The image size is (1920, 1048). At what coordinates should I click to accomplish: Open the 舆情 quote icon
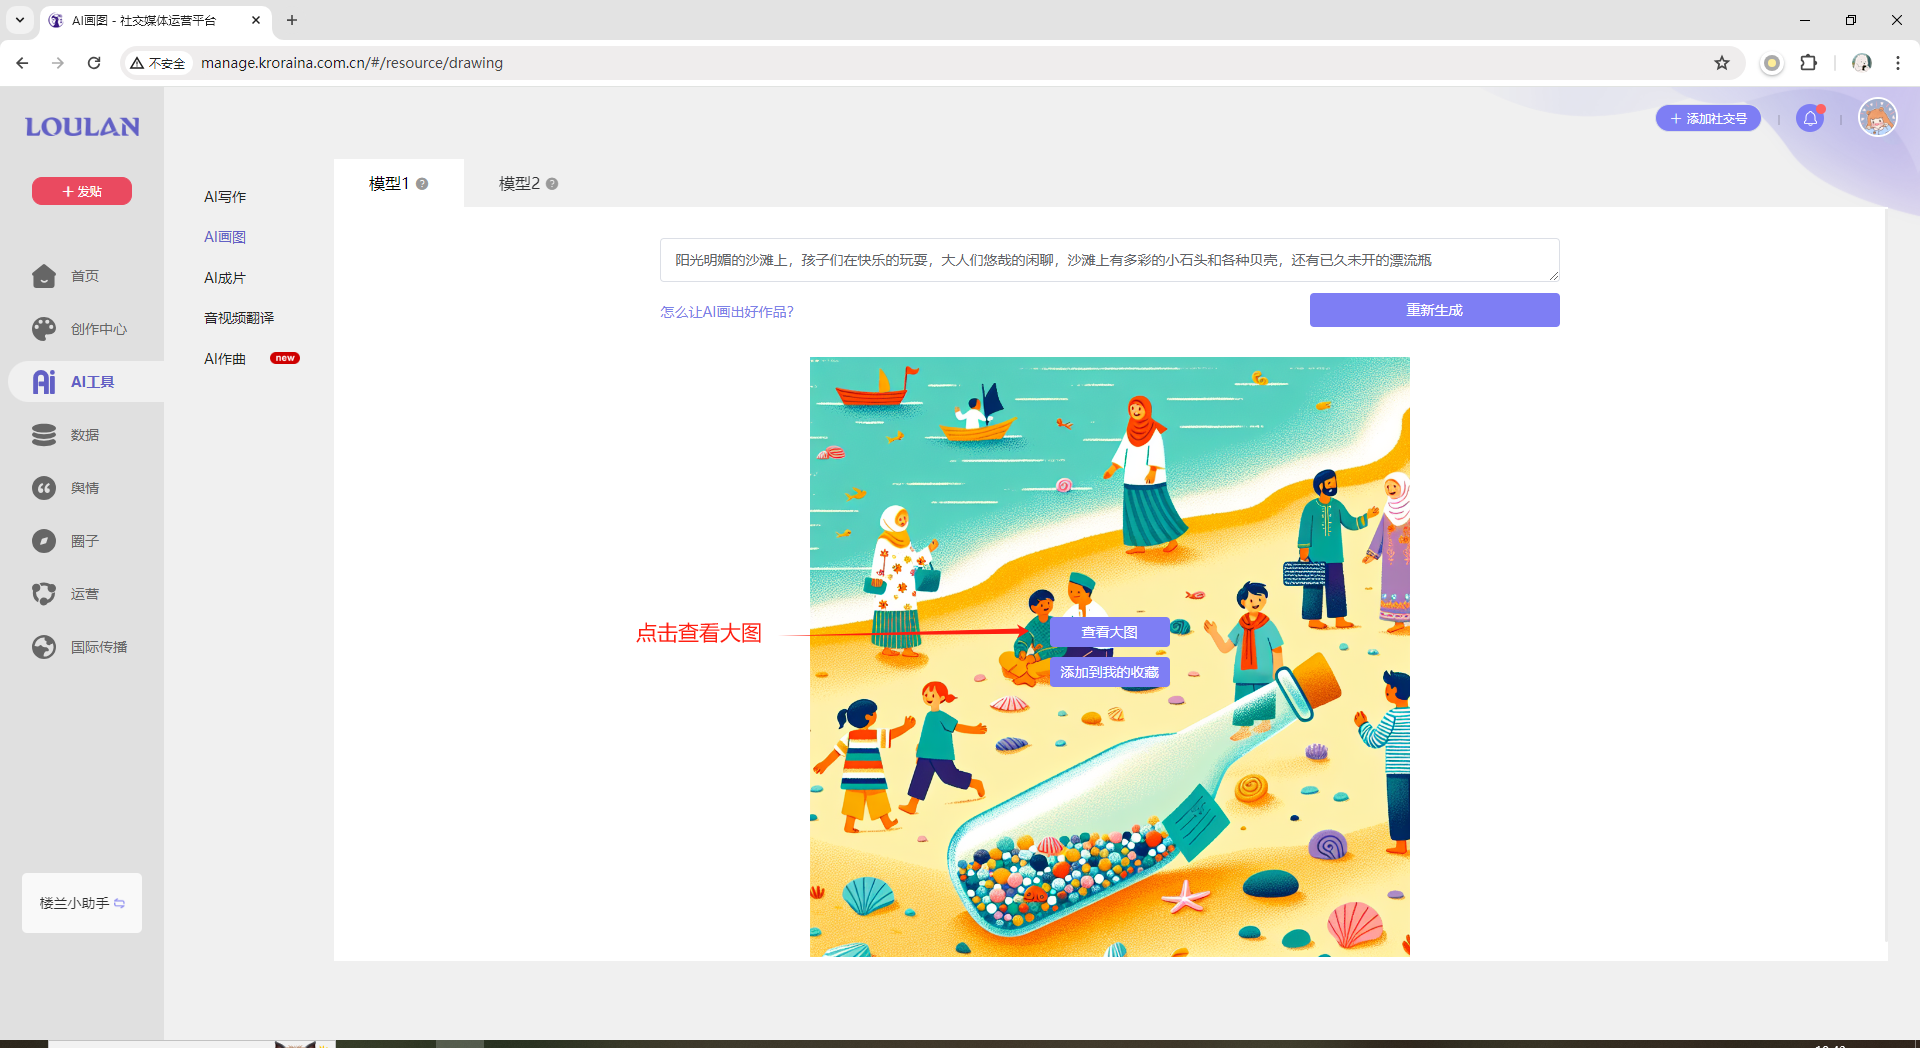pos(44,488)
